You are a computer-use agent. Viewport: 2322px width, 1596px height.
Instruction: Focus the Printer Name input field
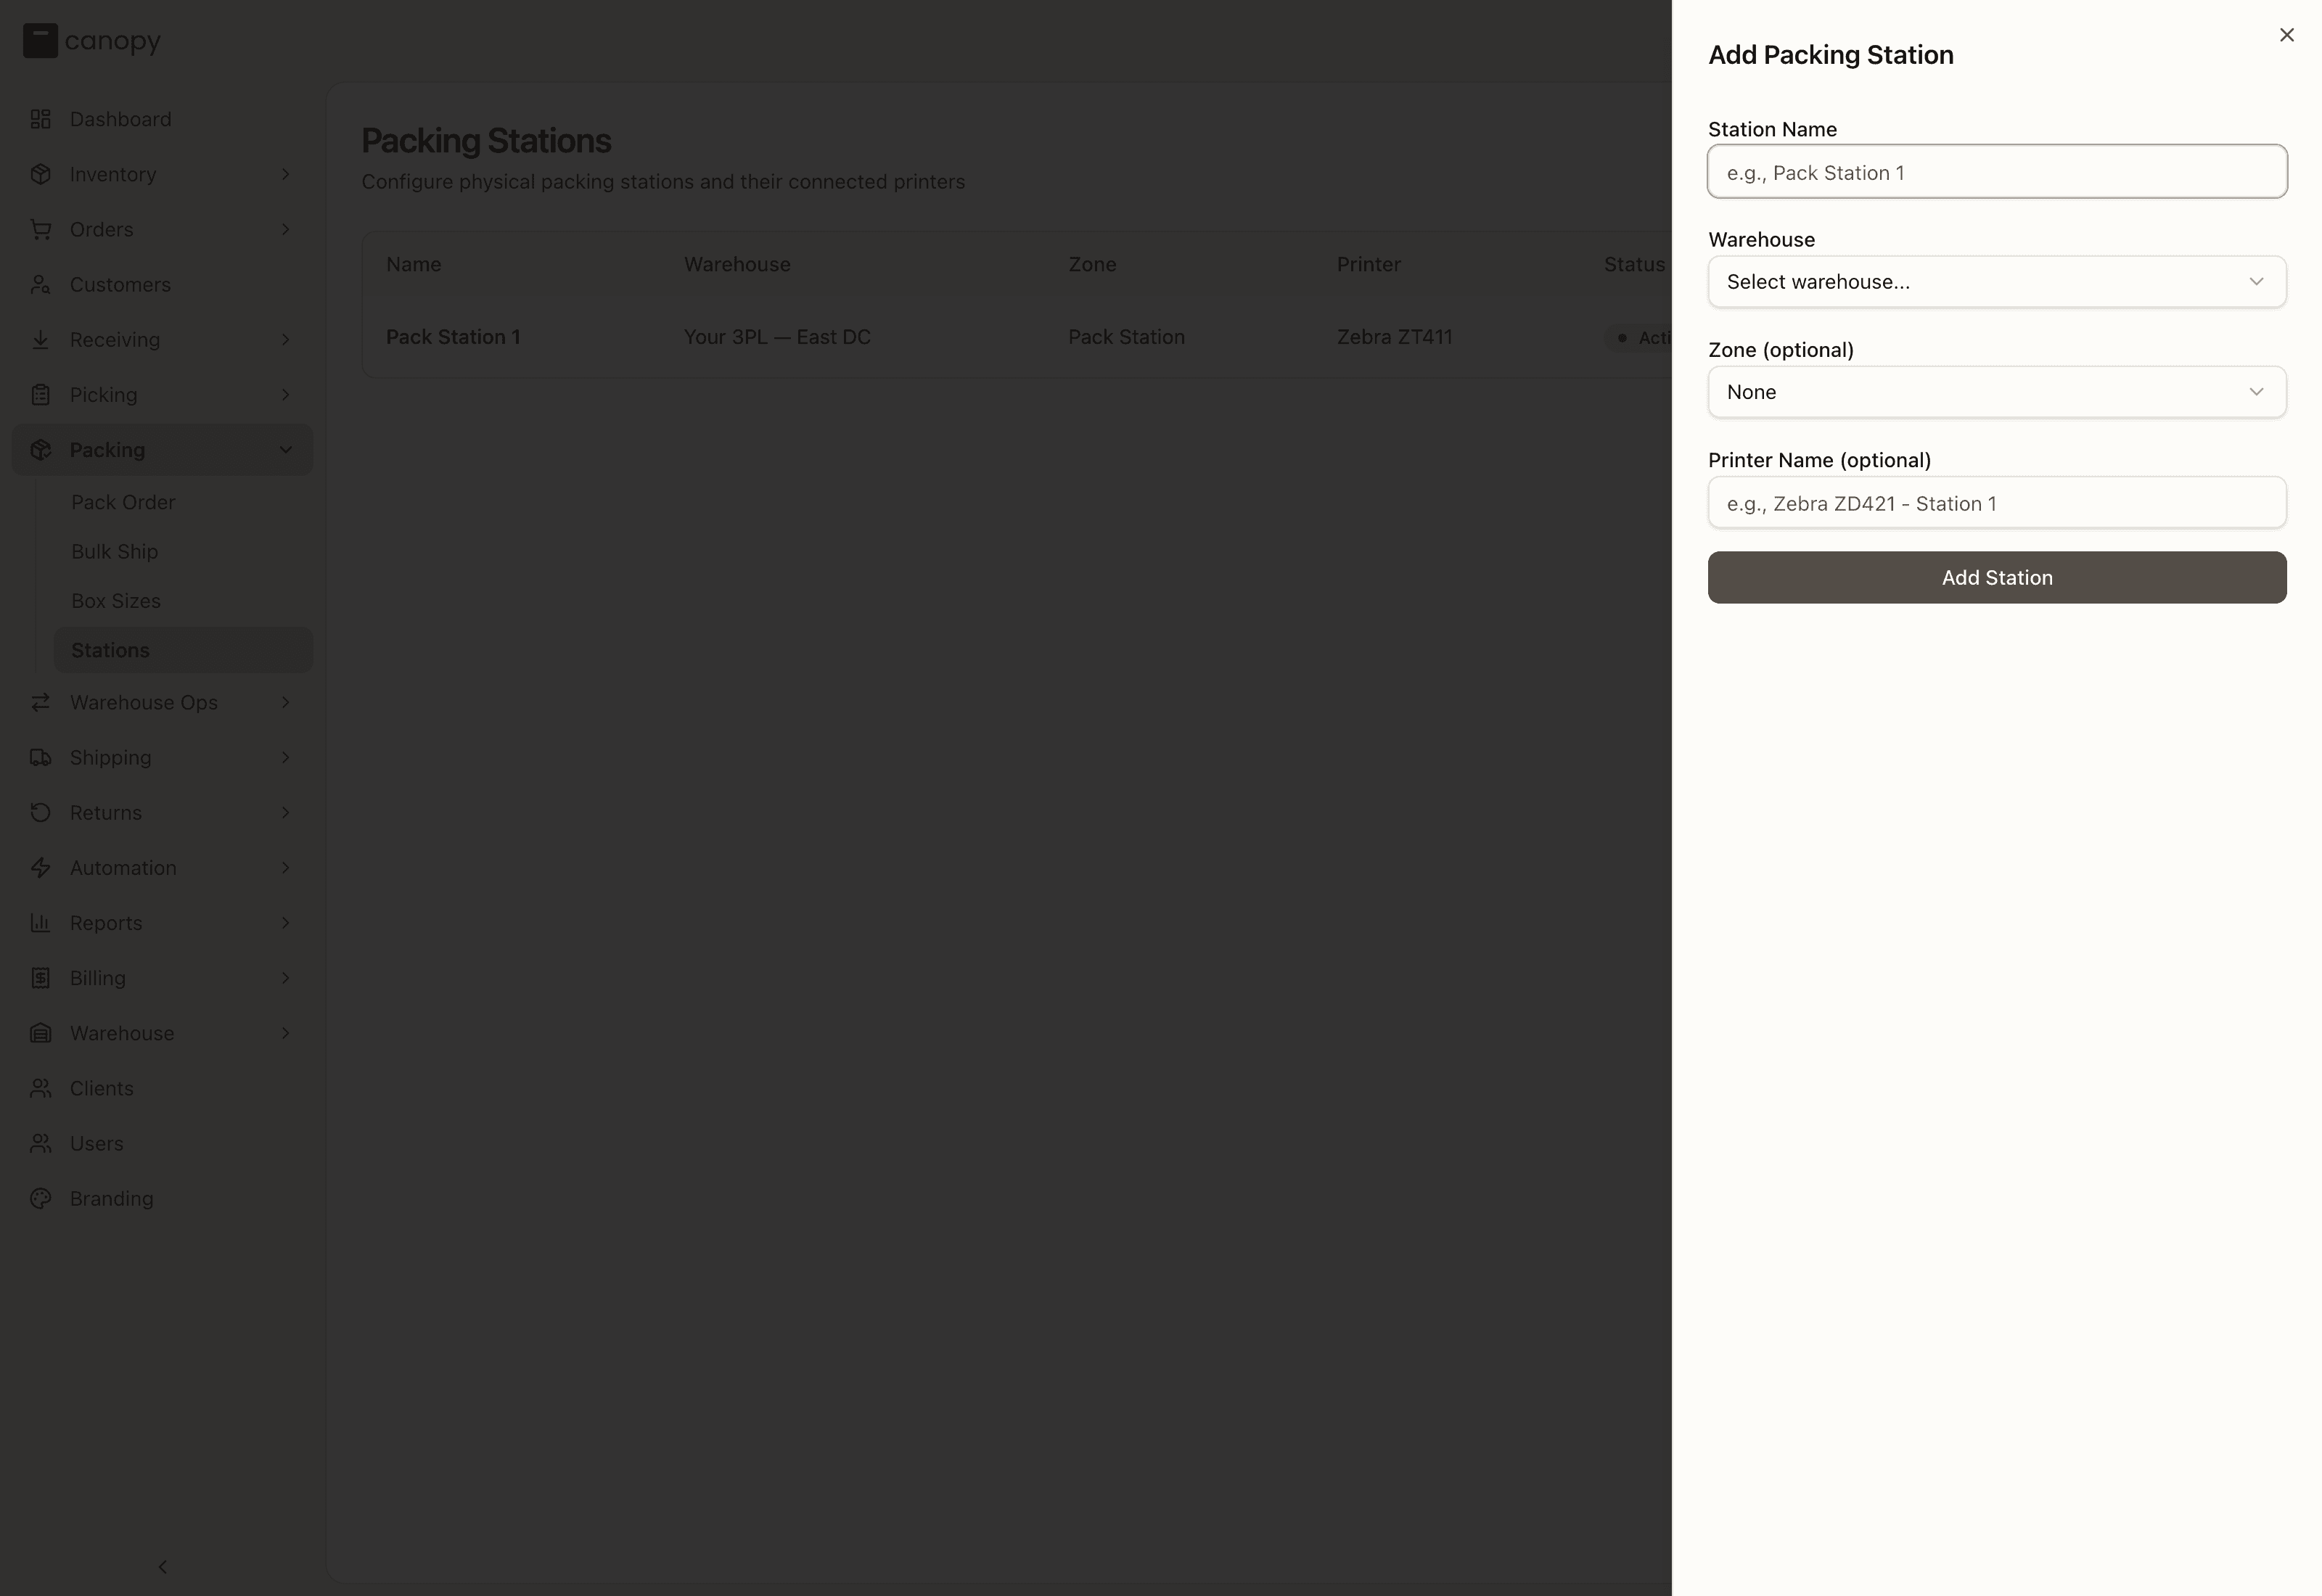click(x=1996, y=503)
